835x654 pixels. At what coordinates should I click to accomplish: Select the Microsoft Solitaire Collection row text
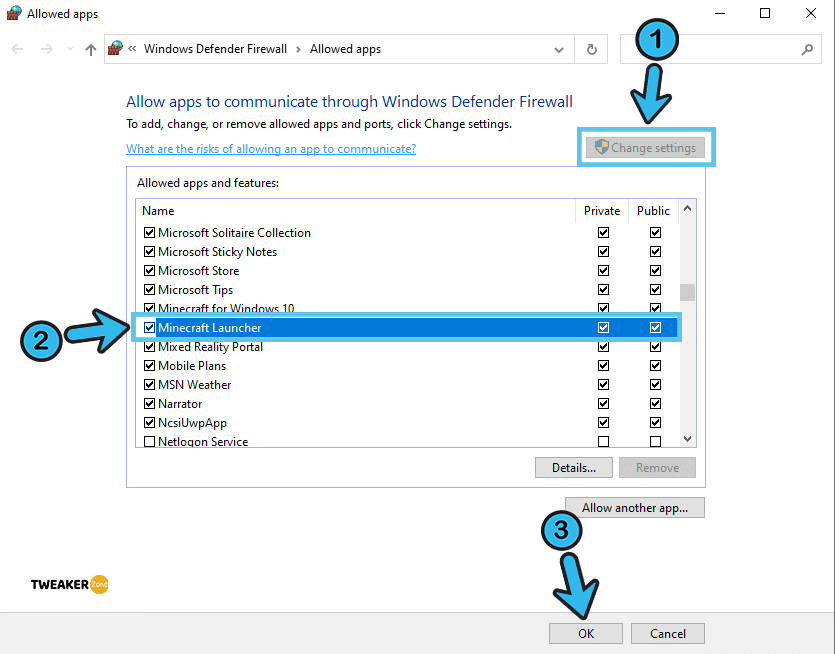click(234, 233)
